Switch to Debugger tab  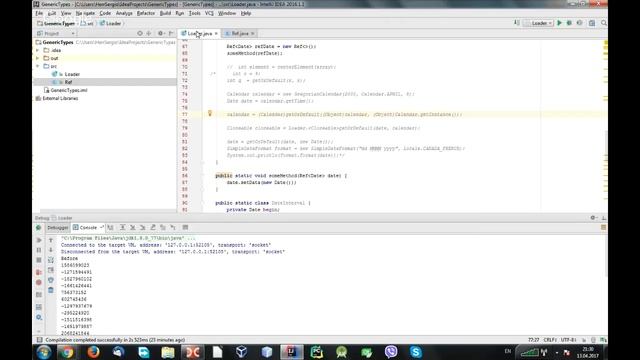[x=58, y=228]
